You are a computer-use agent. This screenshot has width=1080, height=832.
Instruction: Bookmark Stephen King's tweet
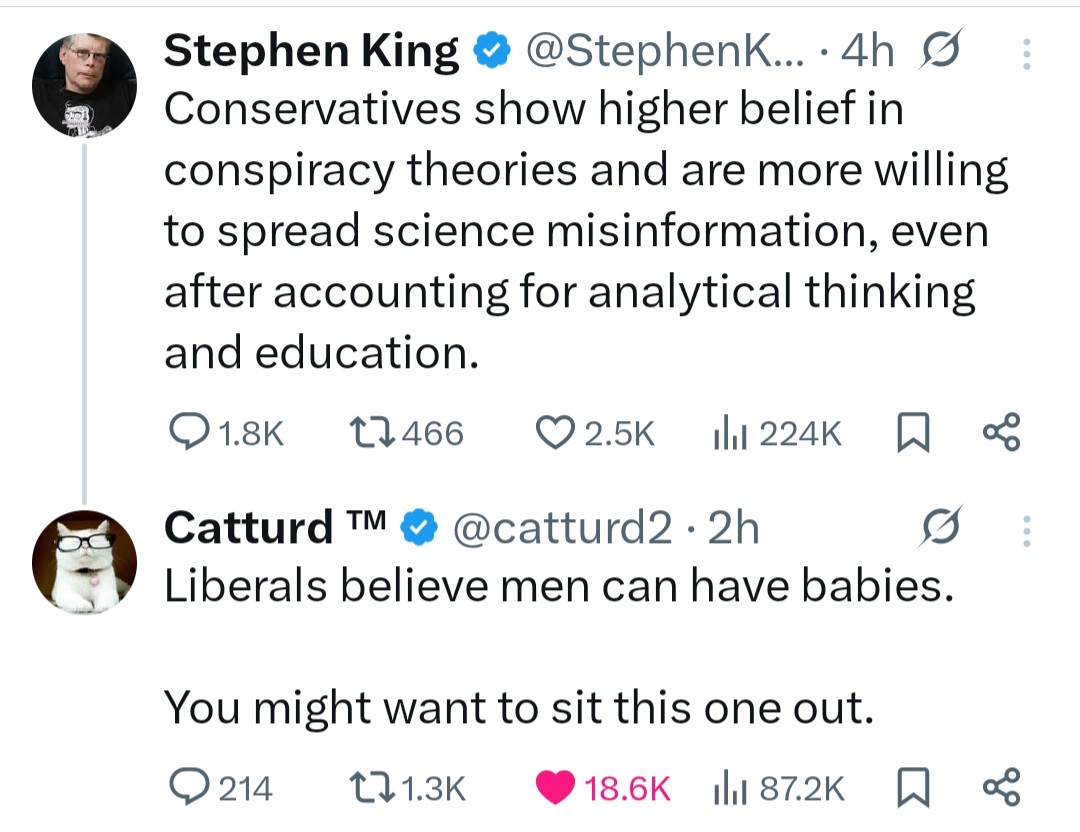point(906,433)
